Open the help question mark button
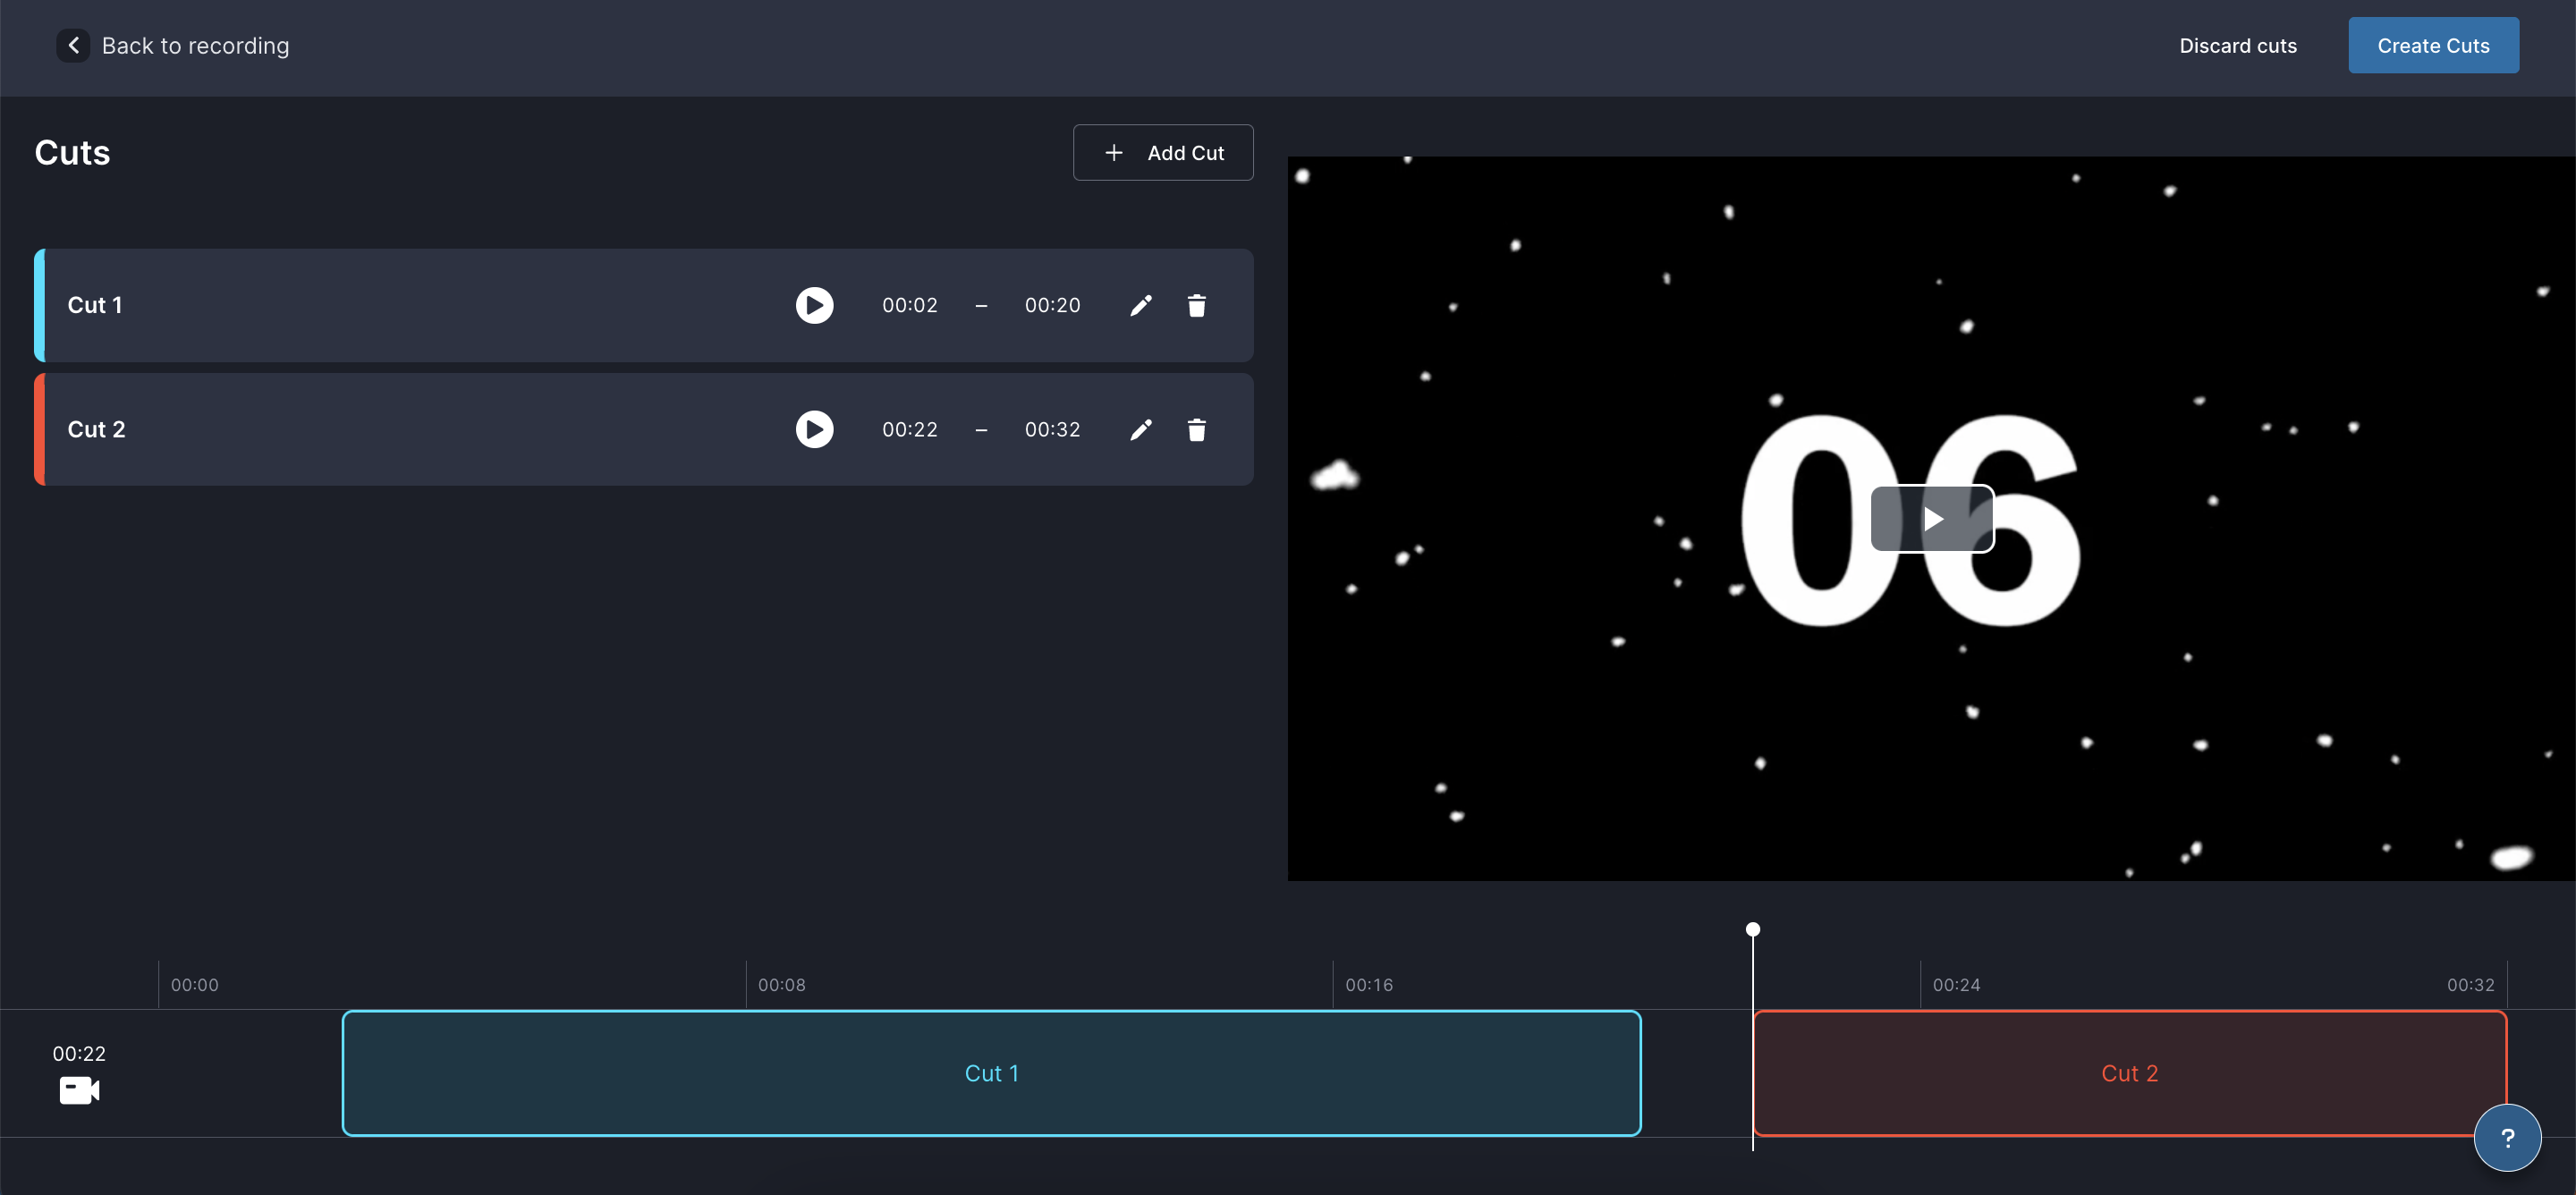The width and height of the screenshot is (2576, 1195). click(x=2507, y=1137)
